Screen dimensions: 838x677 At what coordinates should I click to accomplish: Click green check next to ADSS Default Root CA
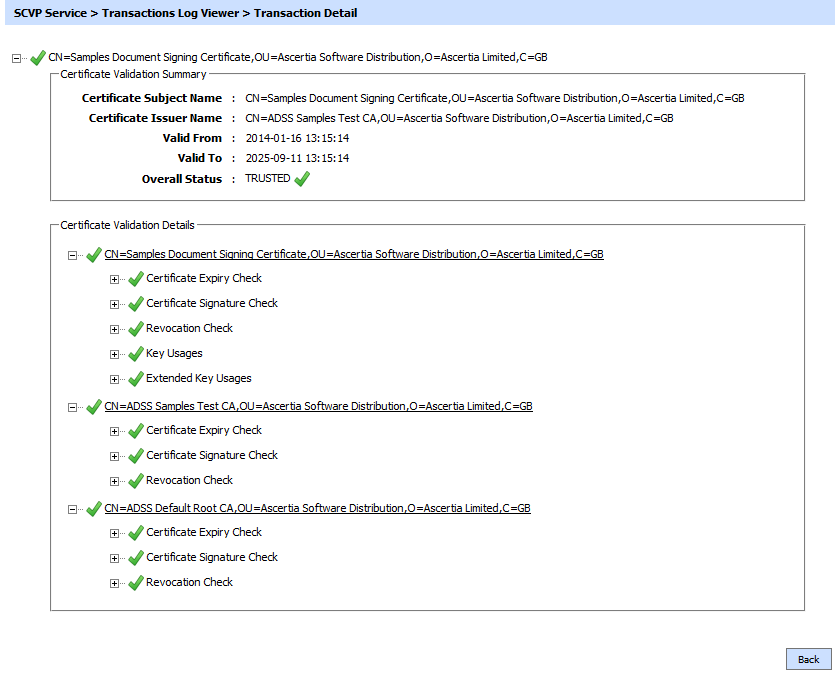(94, 509)
